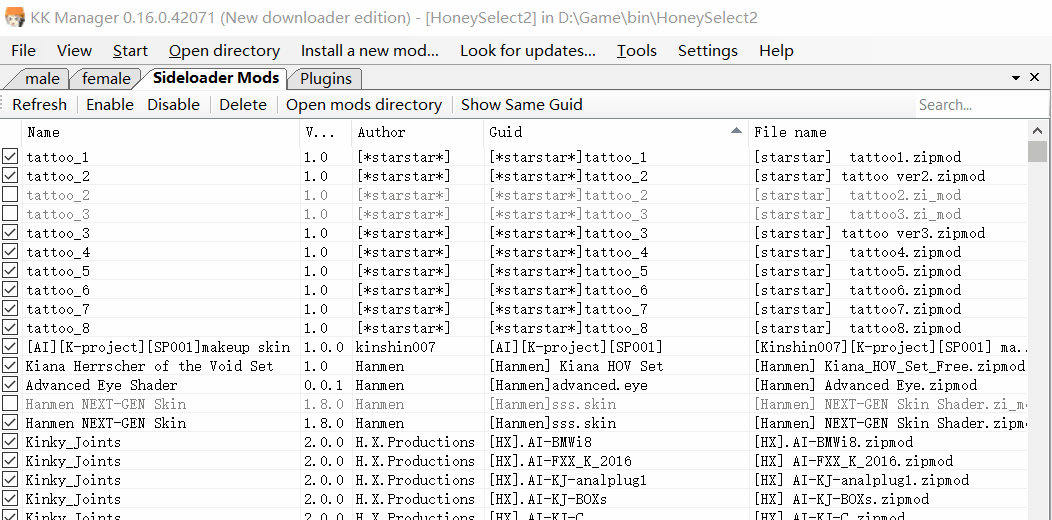Open the Settings menu
This screenshot has height=520, width=1052.
tap(707, 51)
